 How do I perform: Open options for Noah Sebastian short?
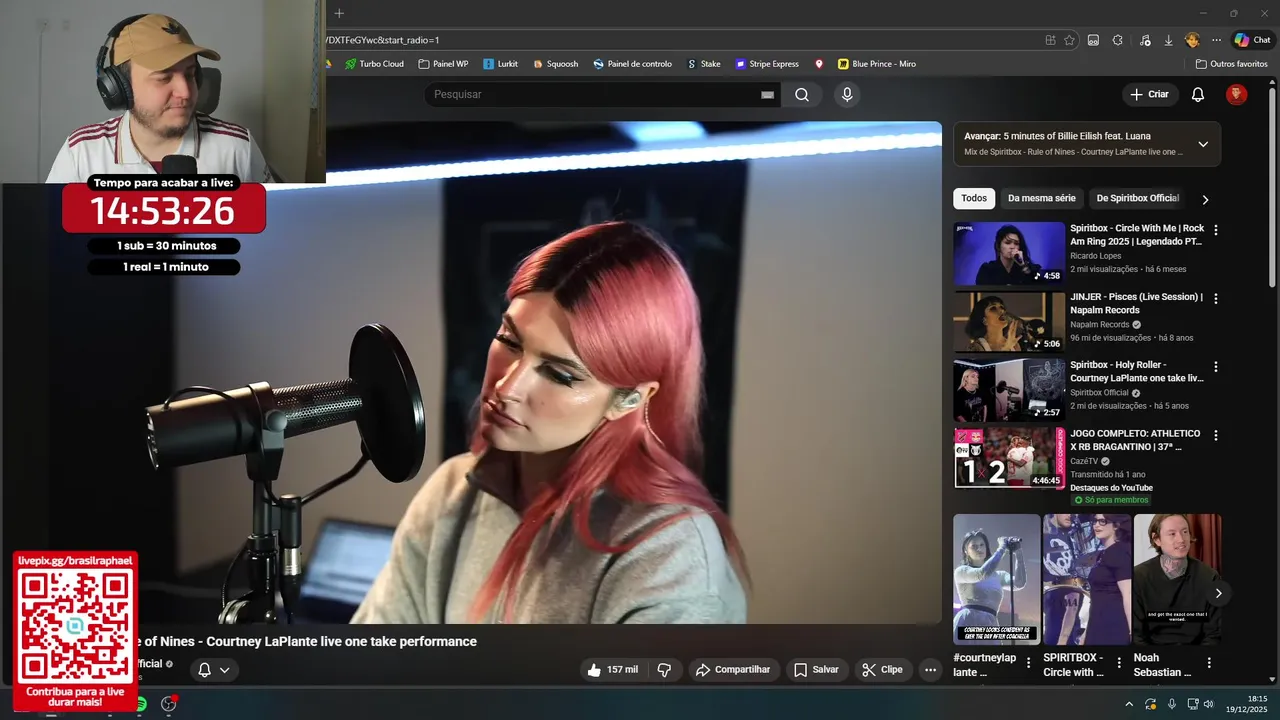point(1209,663)
